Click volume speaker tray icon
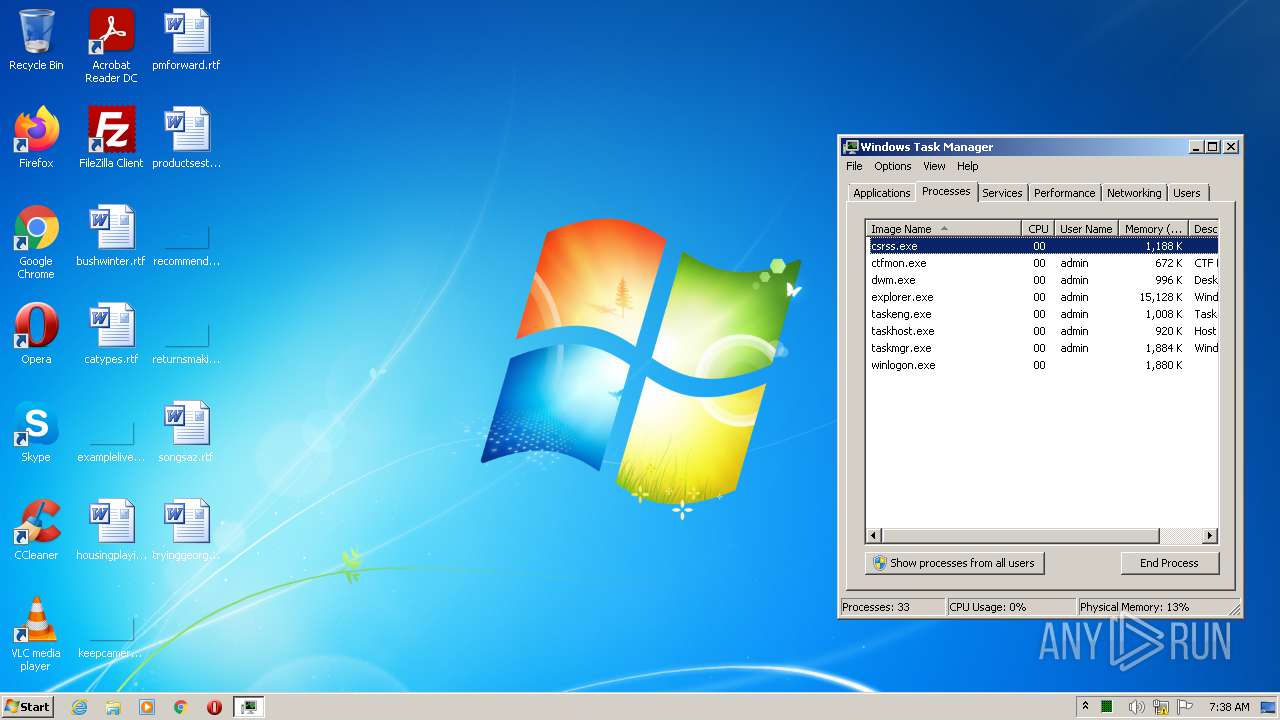Viewport: 1280px width, 720px height. coord(1136,707)
